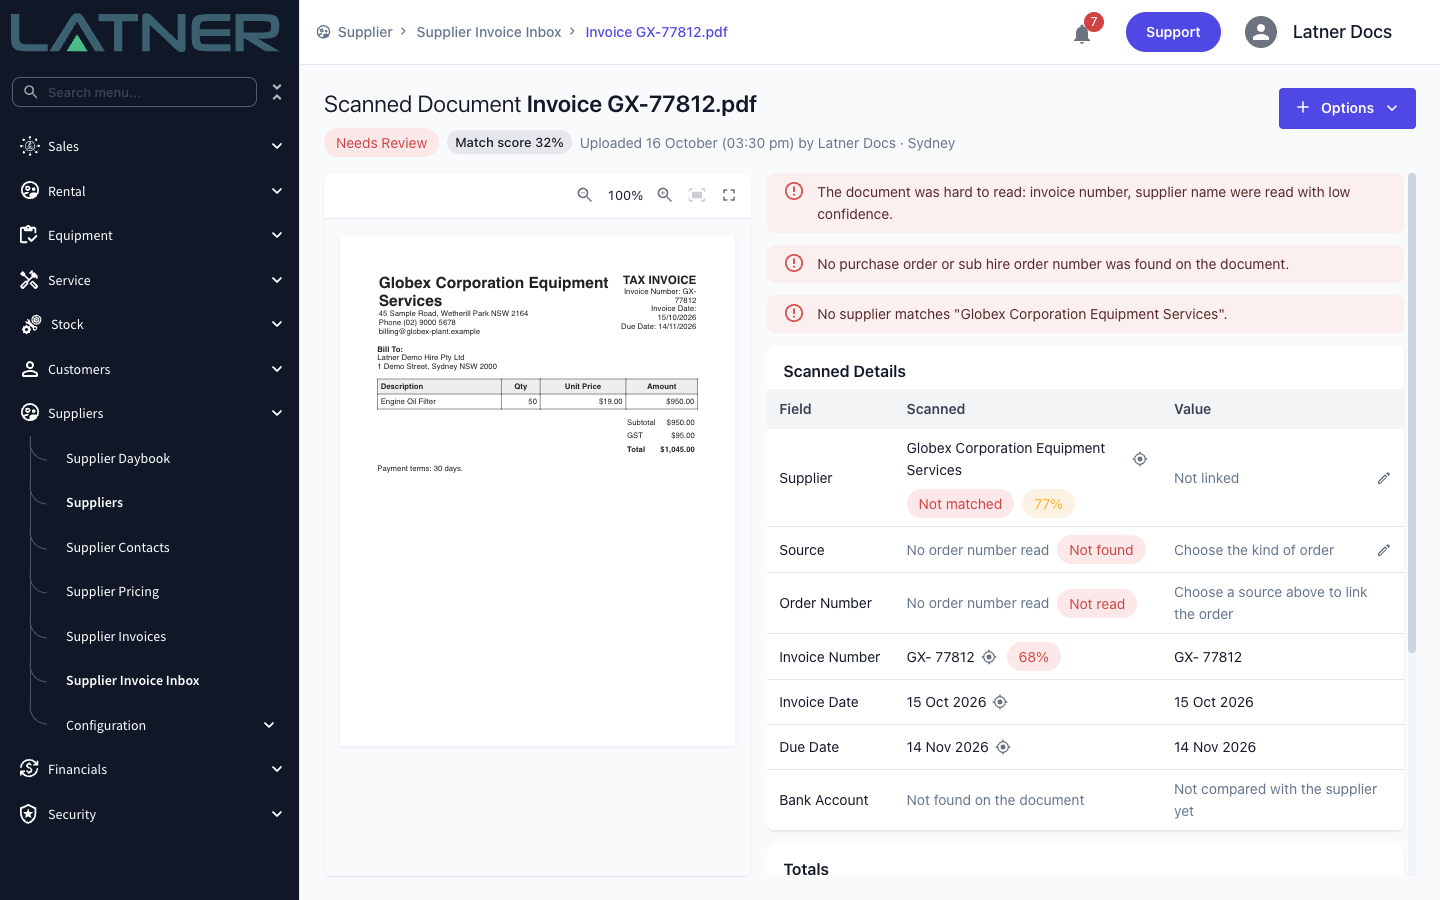Fit the scanned document to width
Screen dimensions: 1440x900
[x=697, y=195]
